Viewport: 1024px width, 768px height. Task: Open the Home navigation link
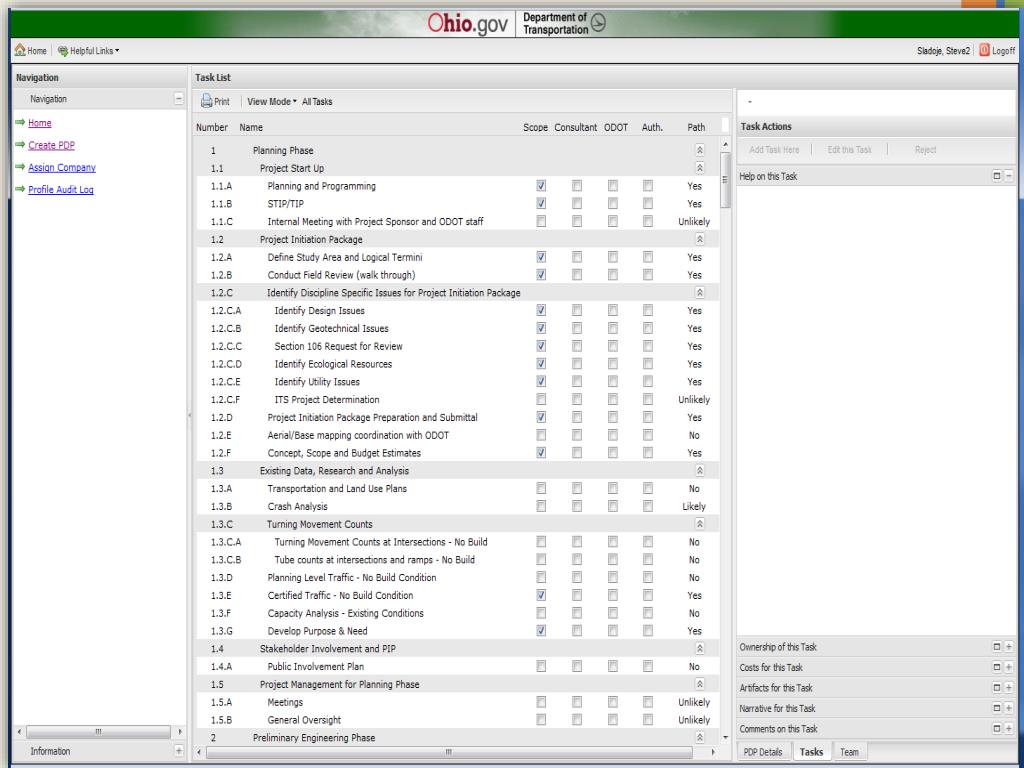(x=40, y=123)
